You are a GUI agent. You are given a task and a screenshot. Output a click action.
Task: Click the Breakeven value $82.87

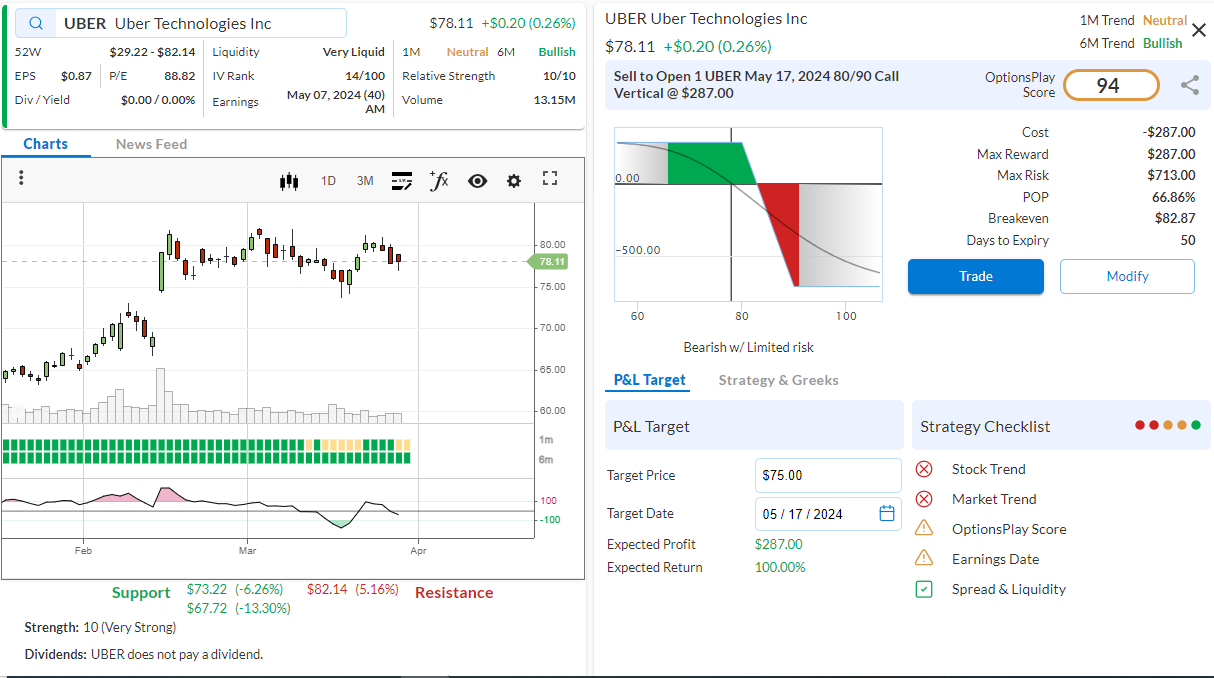tap(1175, 218)
